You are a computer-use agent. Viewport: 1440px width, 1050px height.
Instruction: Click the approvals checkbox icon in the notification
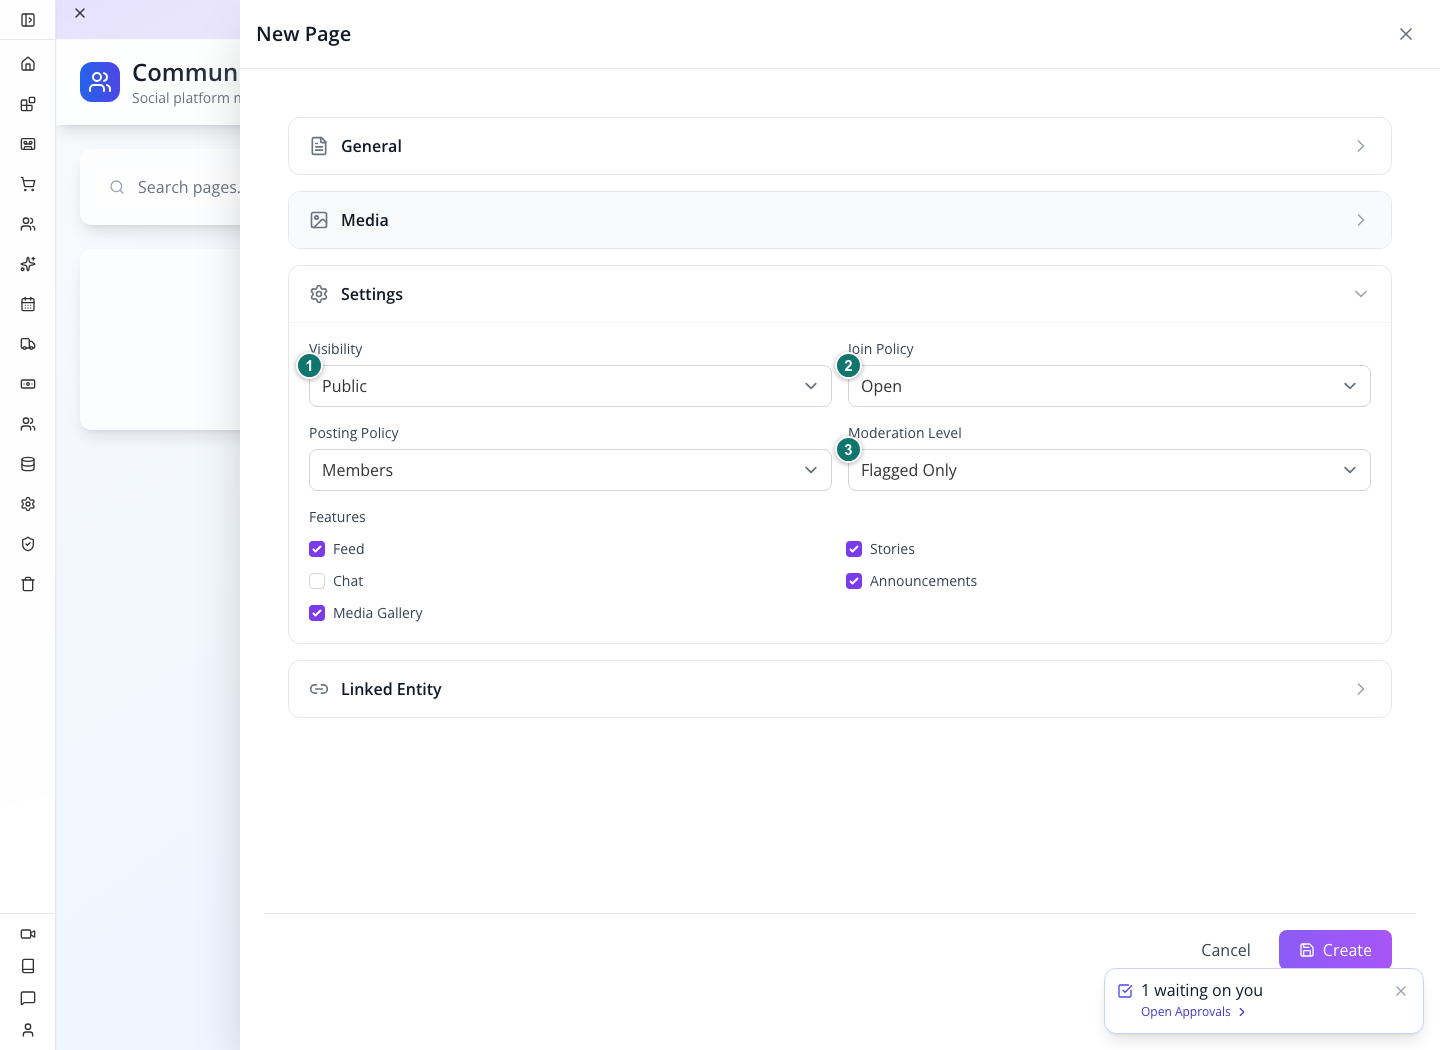[x=1125, y=991]
